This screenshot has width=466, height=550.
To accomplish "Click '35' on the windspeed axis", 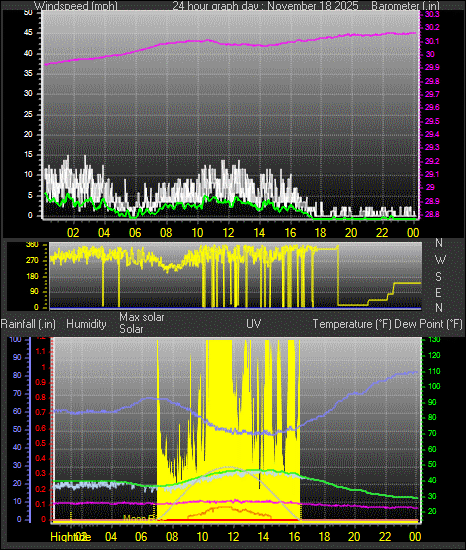I will click(28, 73).
